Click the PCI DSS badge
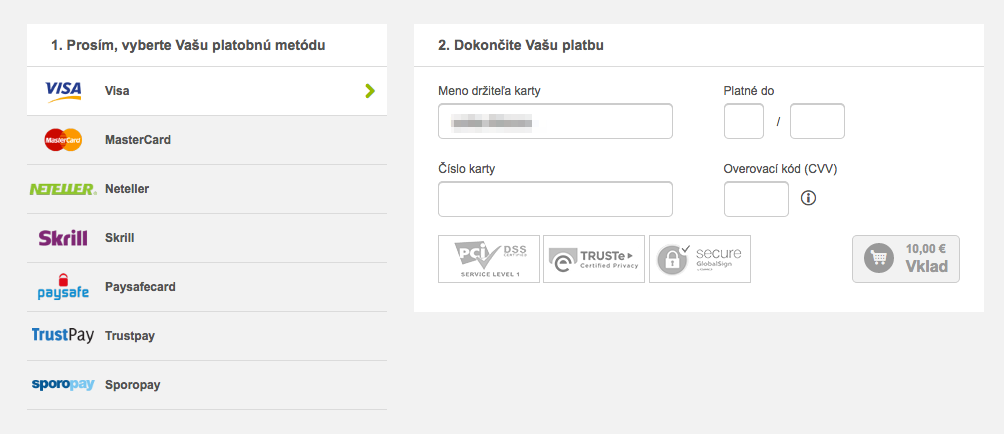1004x436 pixels. coord(489,259)
